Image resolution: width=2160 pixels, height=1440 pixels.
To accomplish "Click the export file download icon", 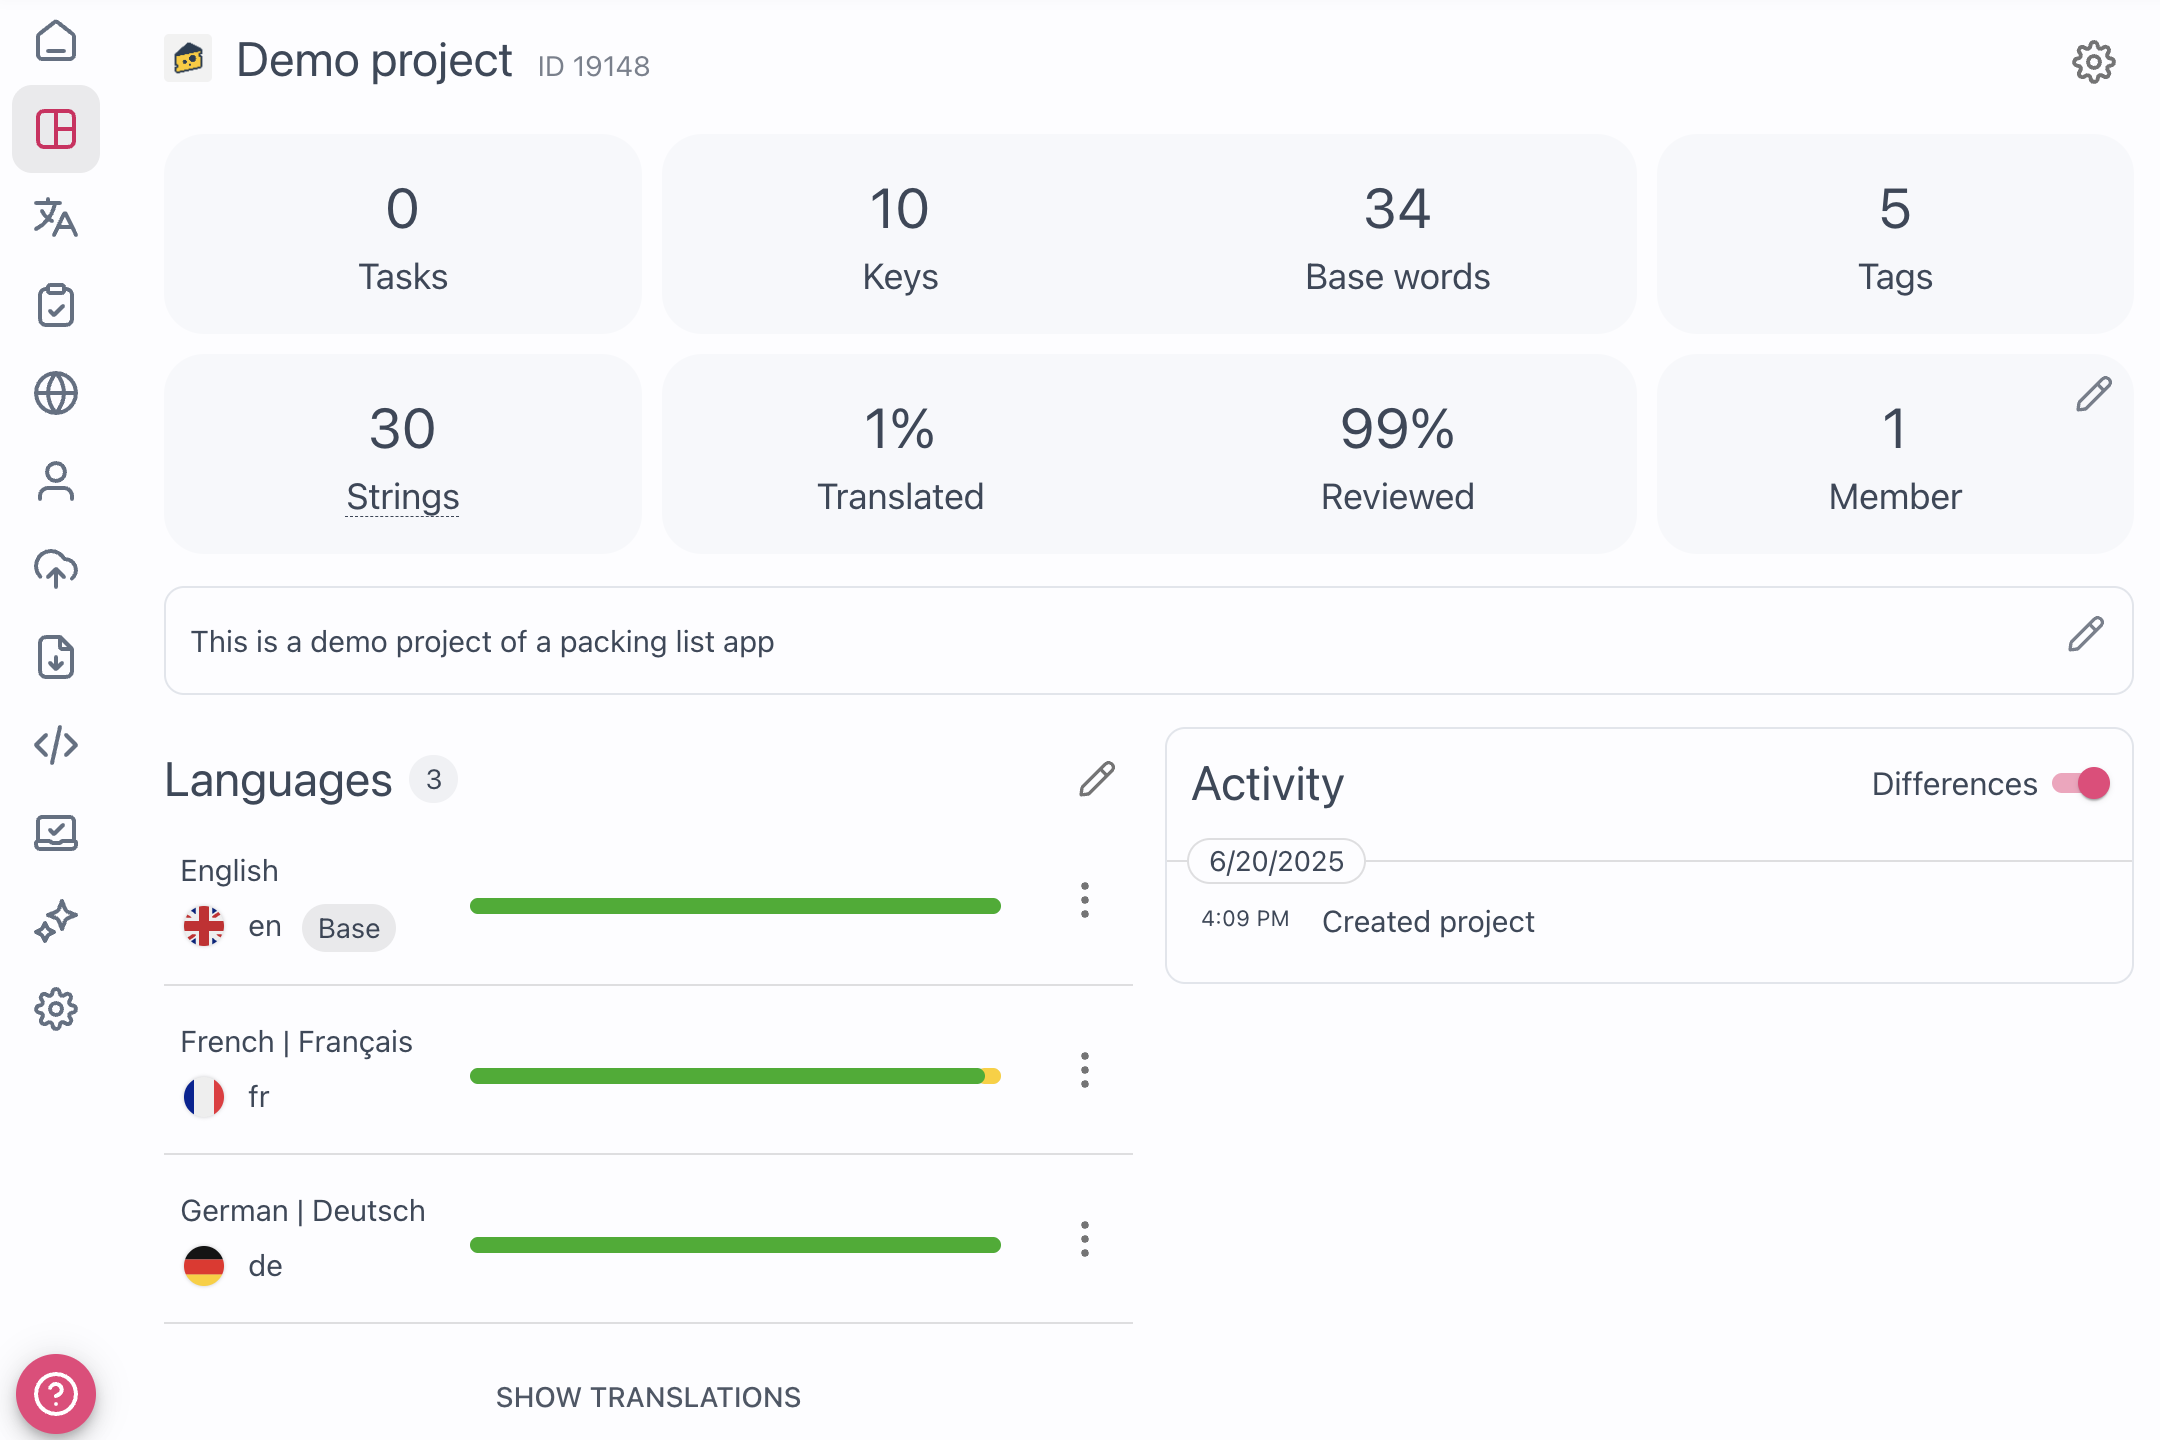I will 56,657.
